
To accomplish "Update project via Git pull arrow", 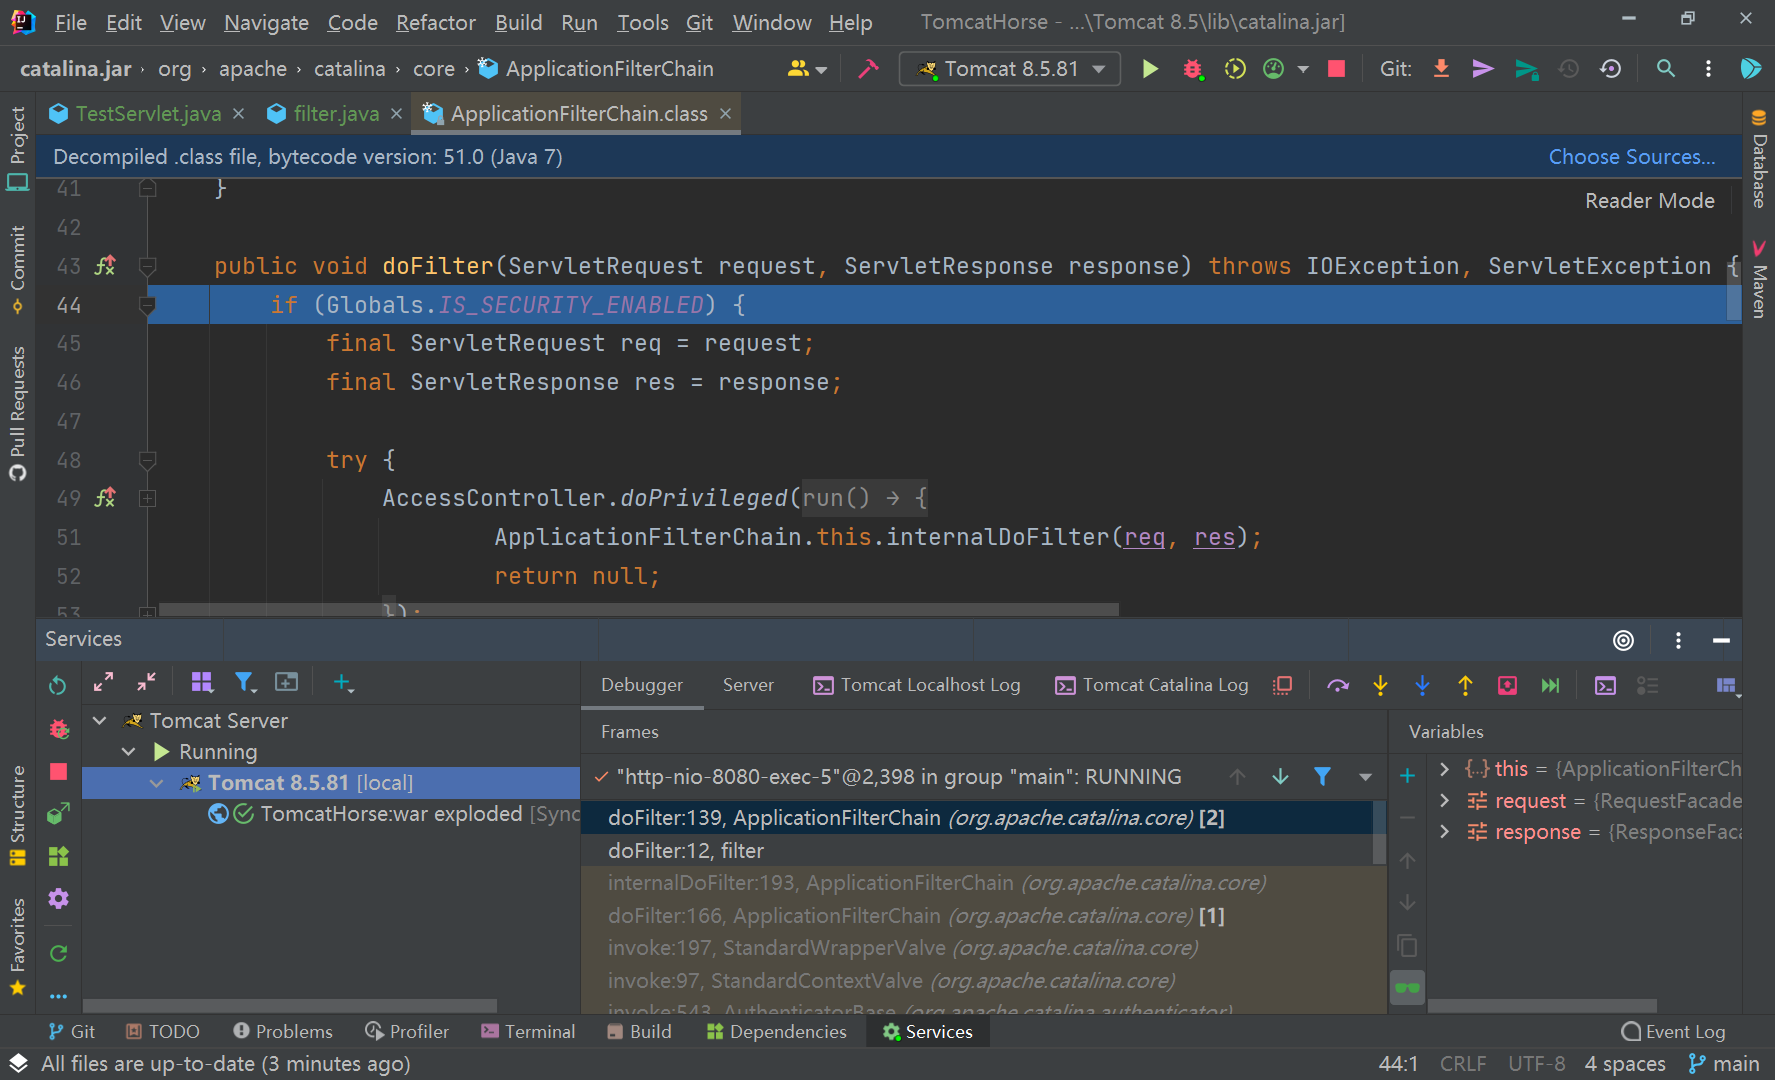I will 1441,69.
